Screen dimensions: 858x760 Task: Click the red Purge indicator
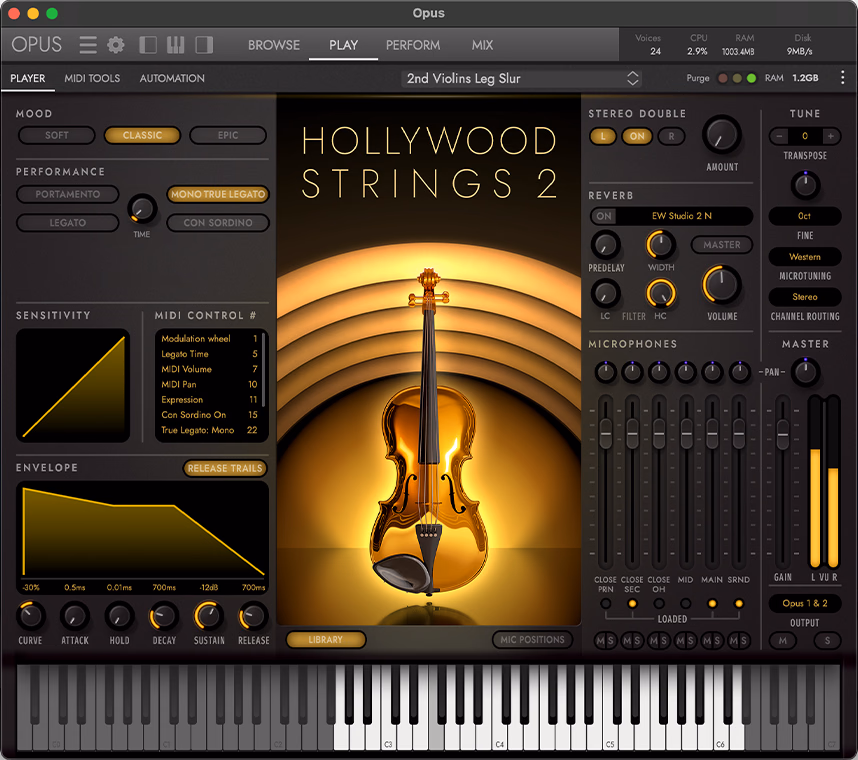coord(722,78)
